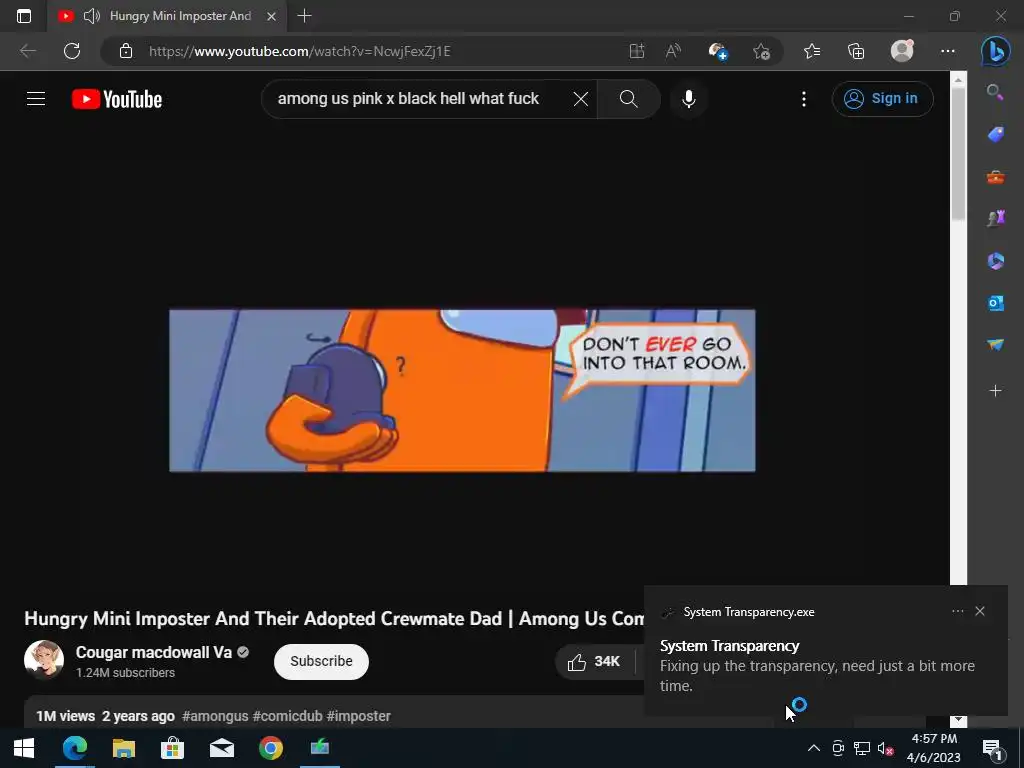This screenshot has width=1024, height=768.
Task: Sign in to YouTube
Action: [882, 99]
